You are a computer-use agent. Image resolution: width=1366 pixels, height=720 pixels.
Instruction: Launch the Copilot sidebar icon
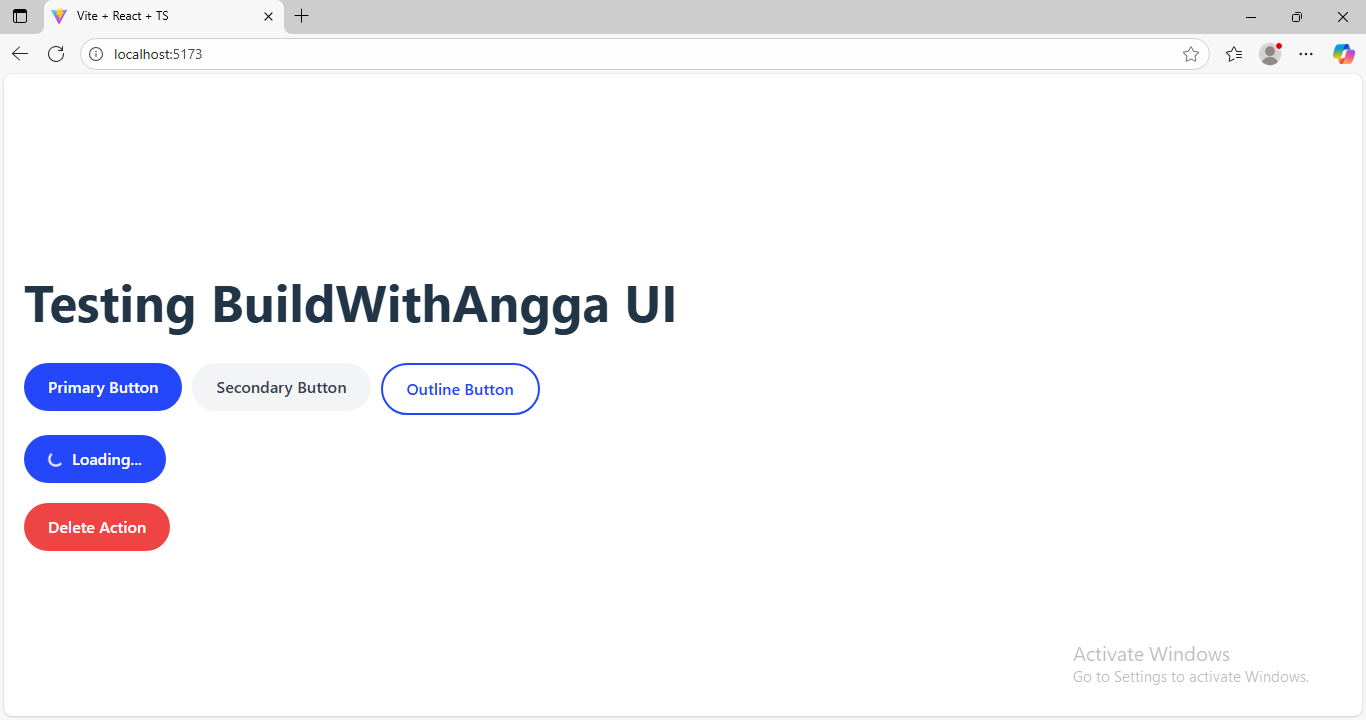1343,54
